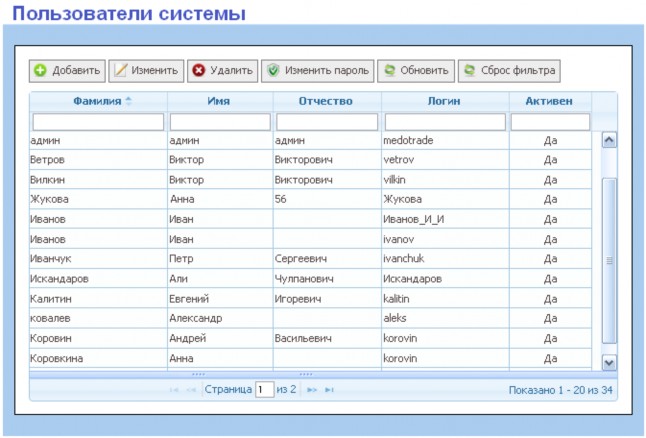Click the shield icon on Изменить пароль

pos(273,70)
